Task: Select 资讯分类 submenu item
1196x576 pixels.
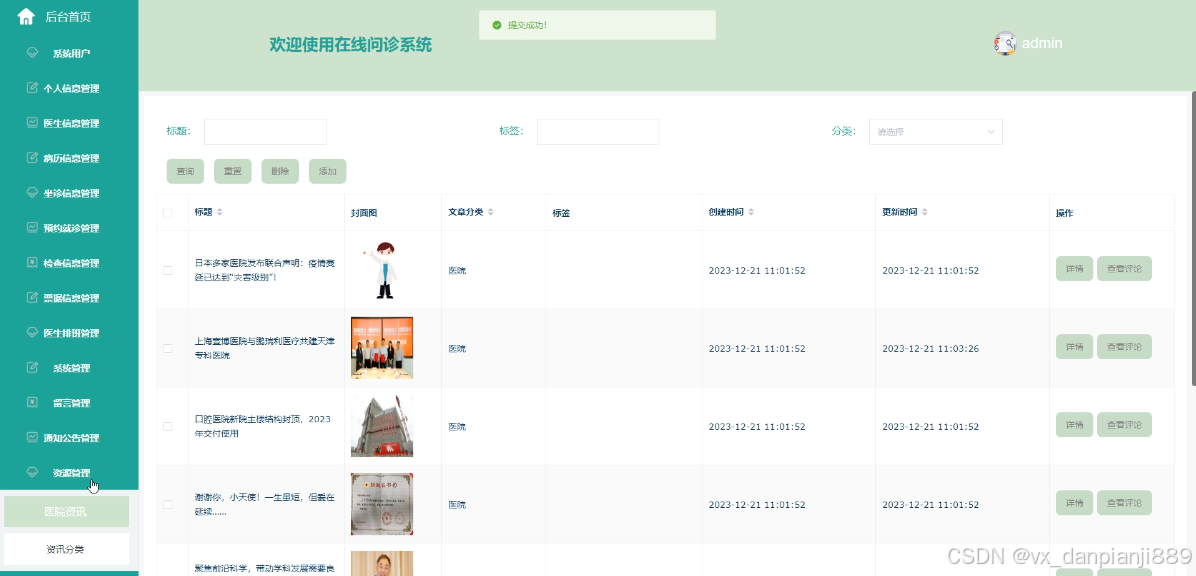Action: (66, 549)
